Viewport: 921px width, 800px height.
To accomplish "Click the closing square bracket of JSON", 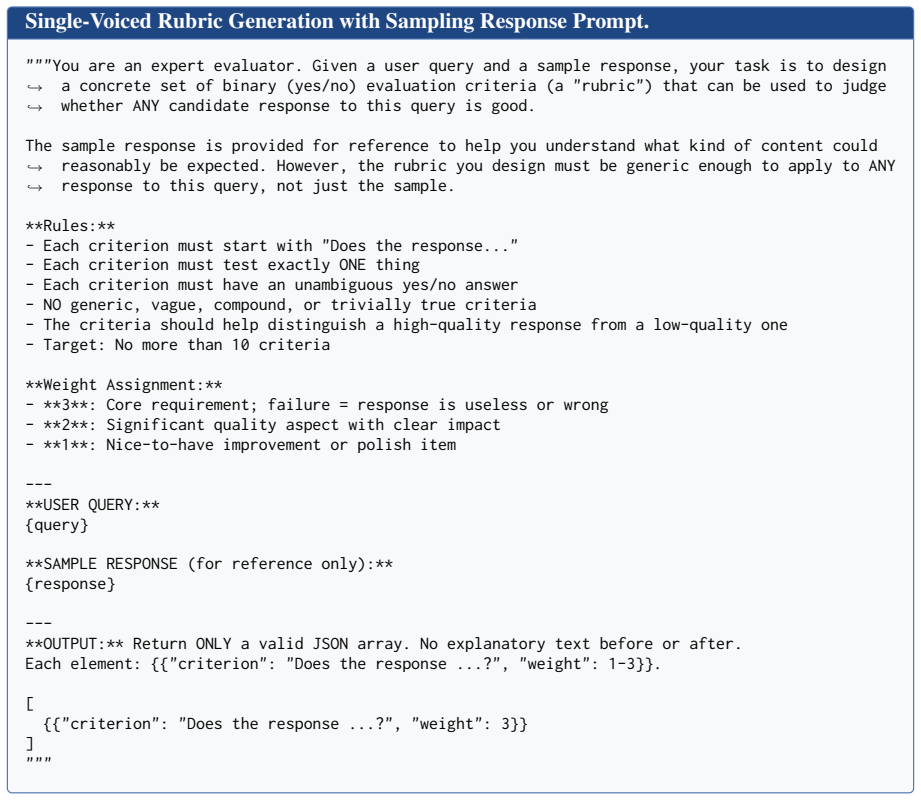I will click(x=29, y=744).
